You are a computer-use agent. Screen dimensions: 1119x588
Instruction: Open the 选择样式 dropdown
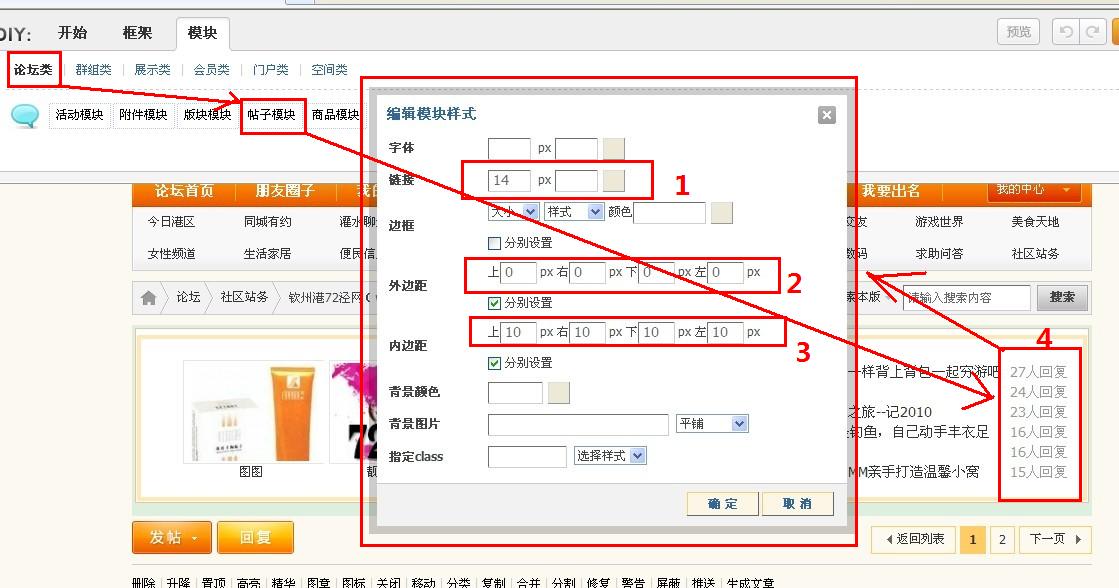[x=610, y=456]
